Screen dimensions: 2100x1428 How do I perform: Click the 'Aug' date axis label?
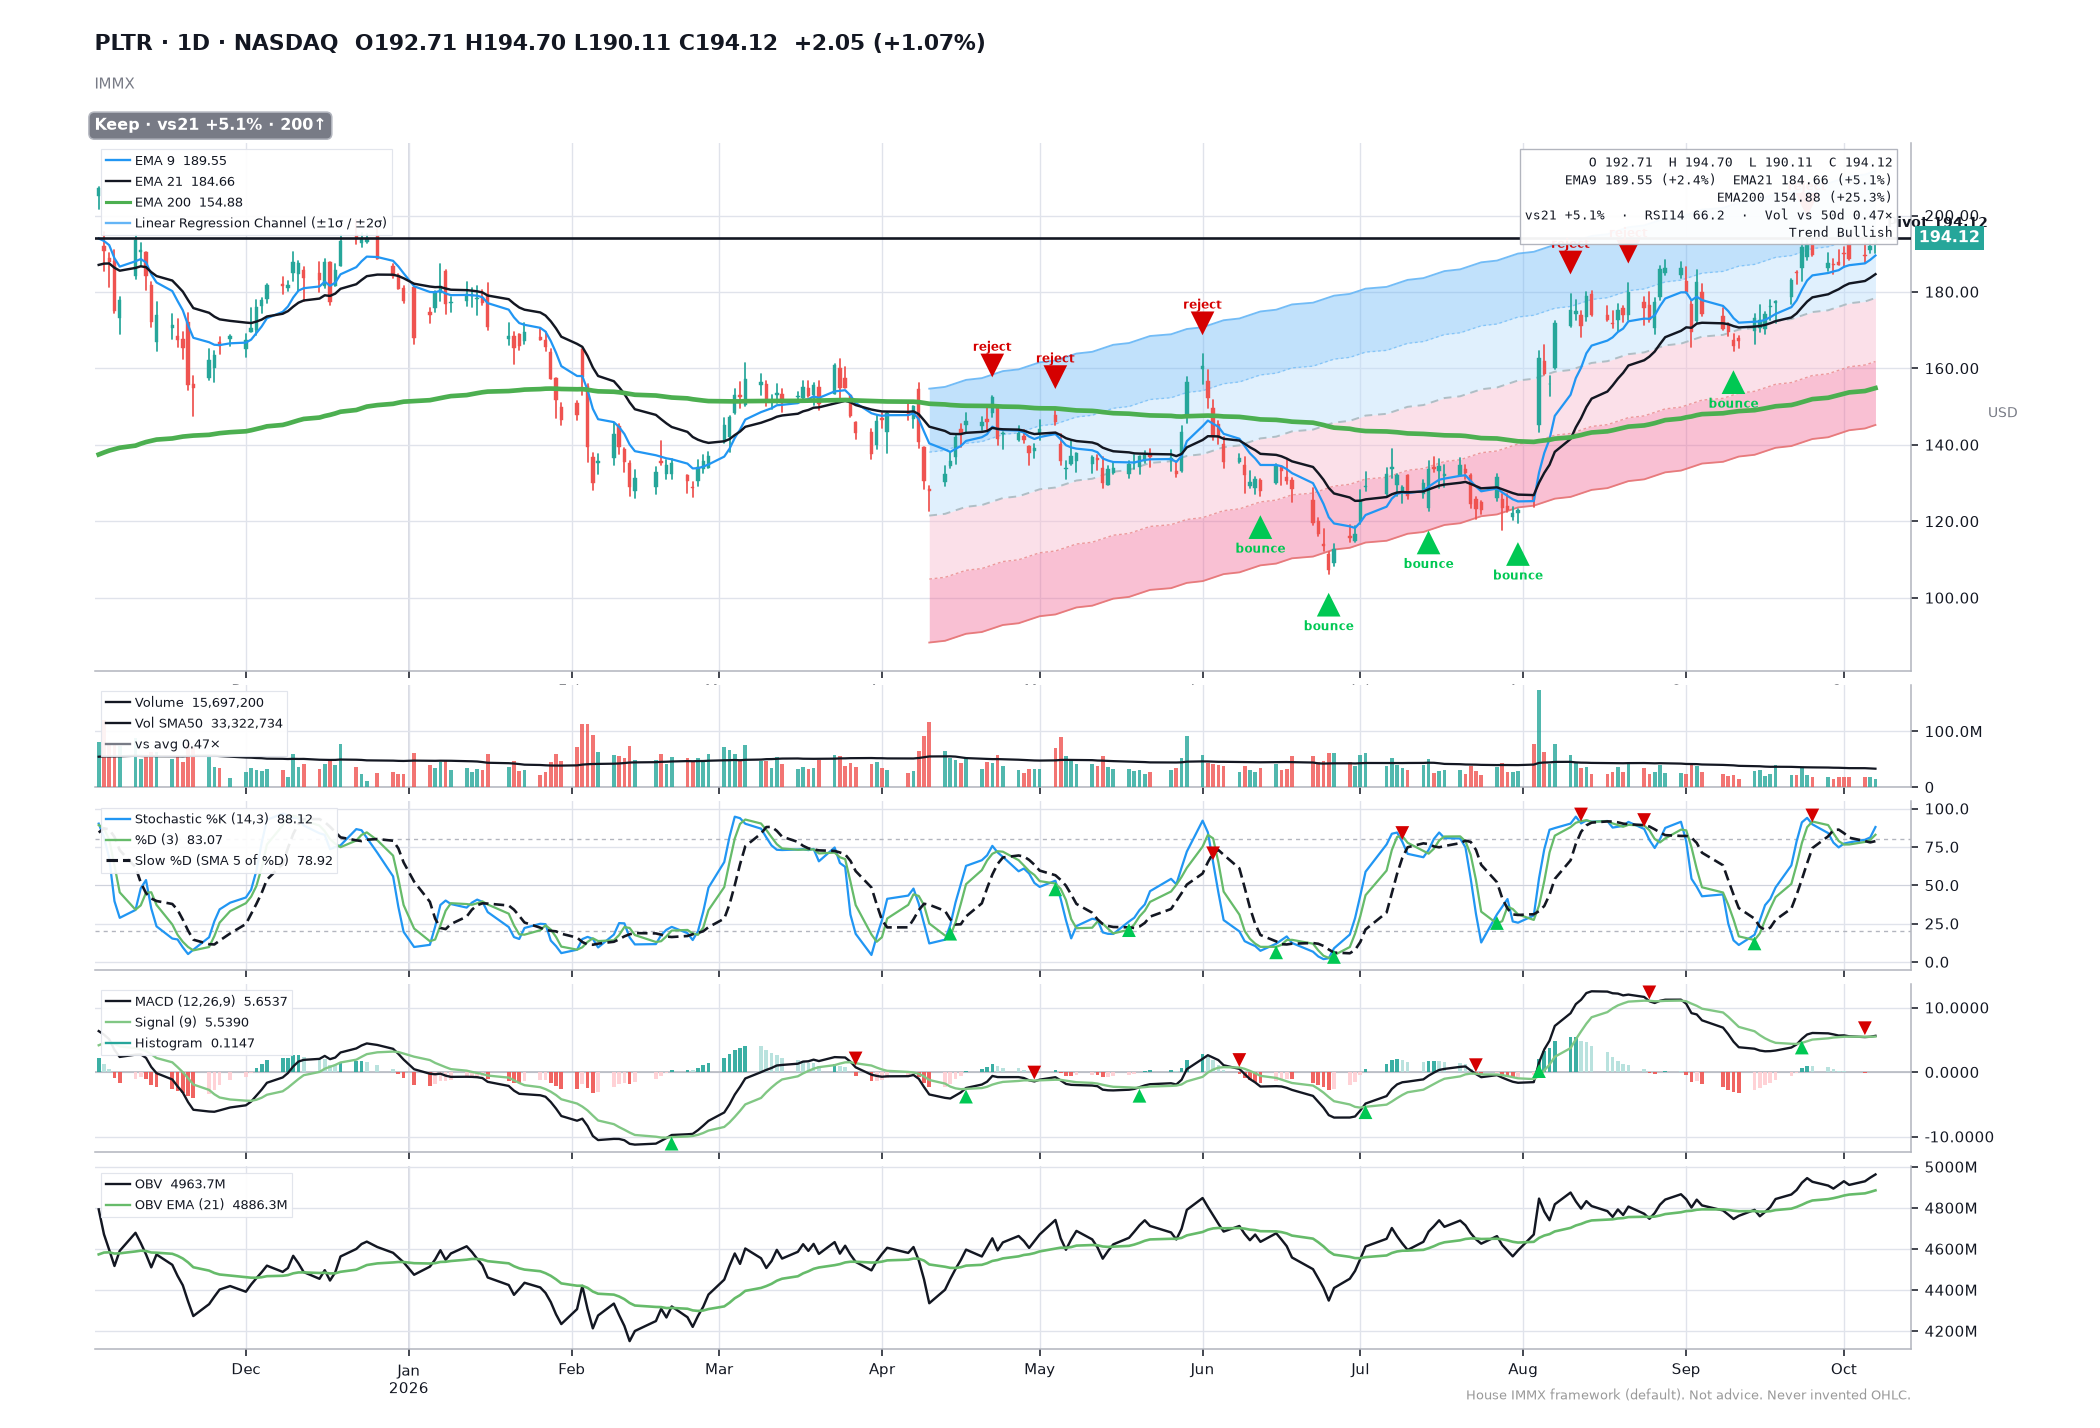tap(1523, 1370)
